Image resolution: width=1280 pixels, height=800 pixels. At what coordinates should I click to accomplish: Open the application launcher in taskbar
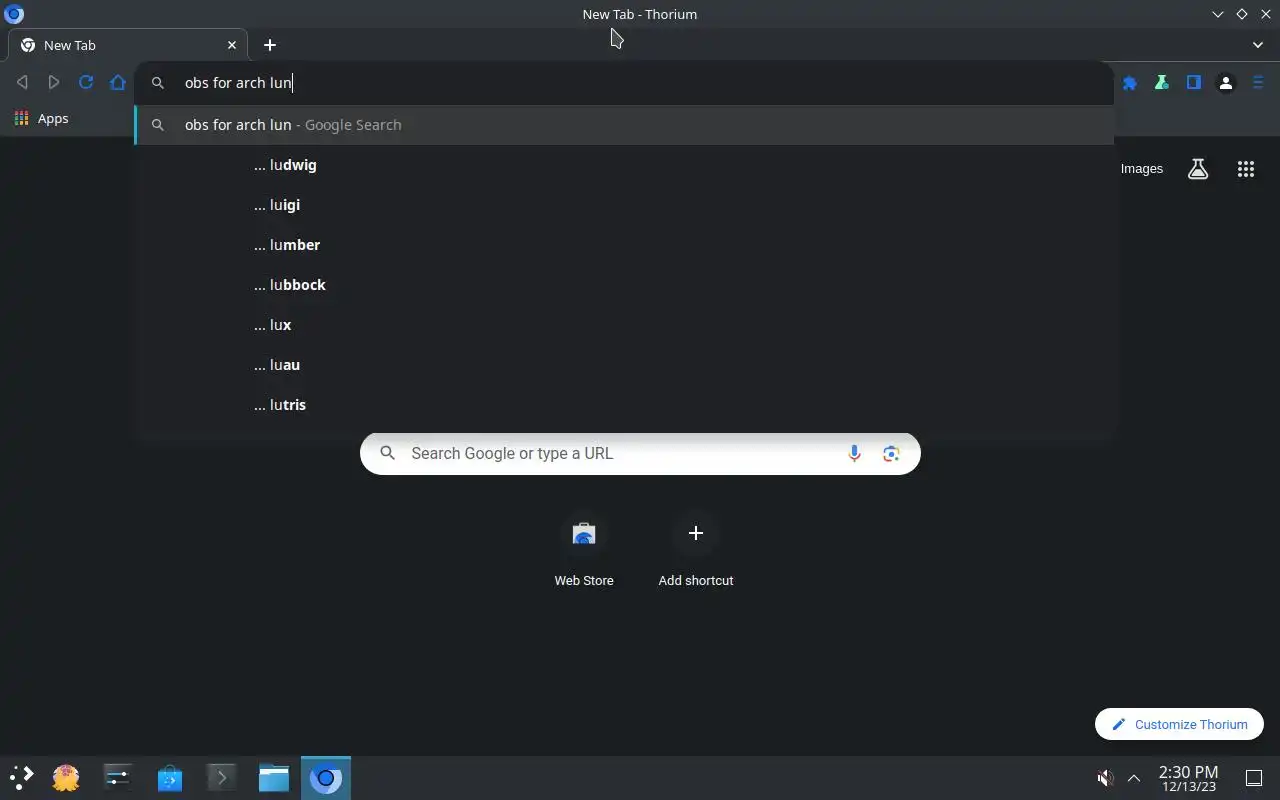[x=22, y=777]
